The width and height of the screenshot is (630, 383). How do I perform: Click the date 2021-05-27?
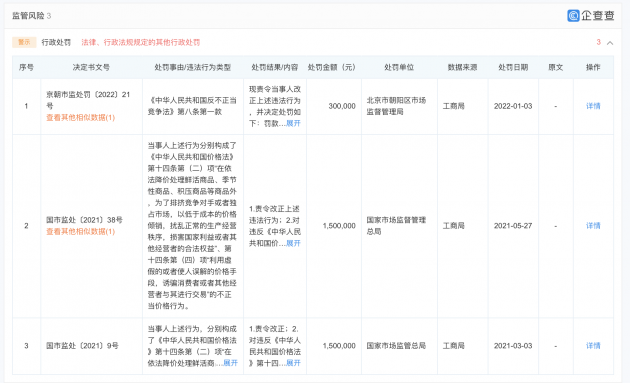(x=513, y=226)
